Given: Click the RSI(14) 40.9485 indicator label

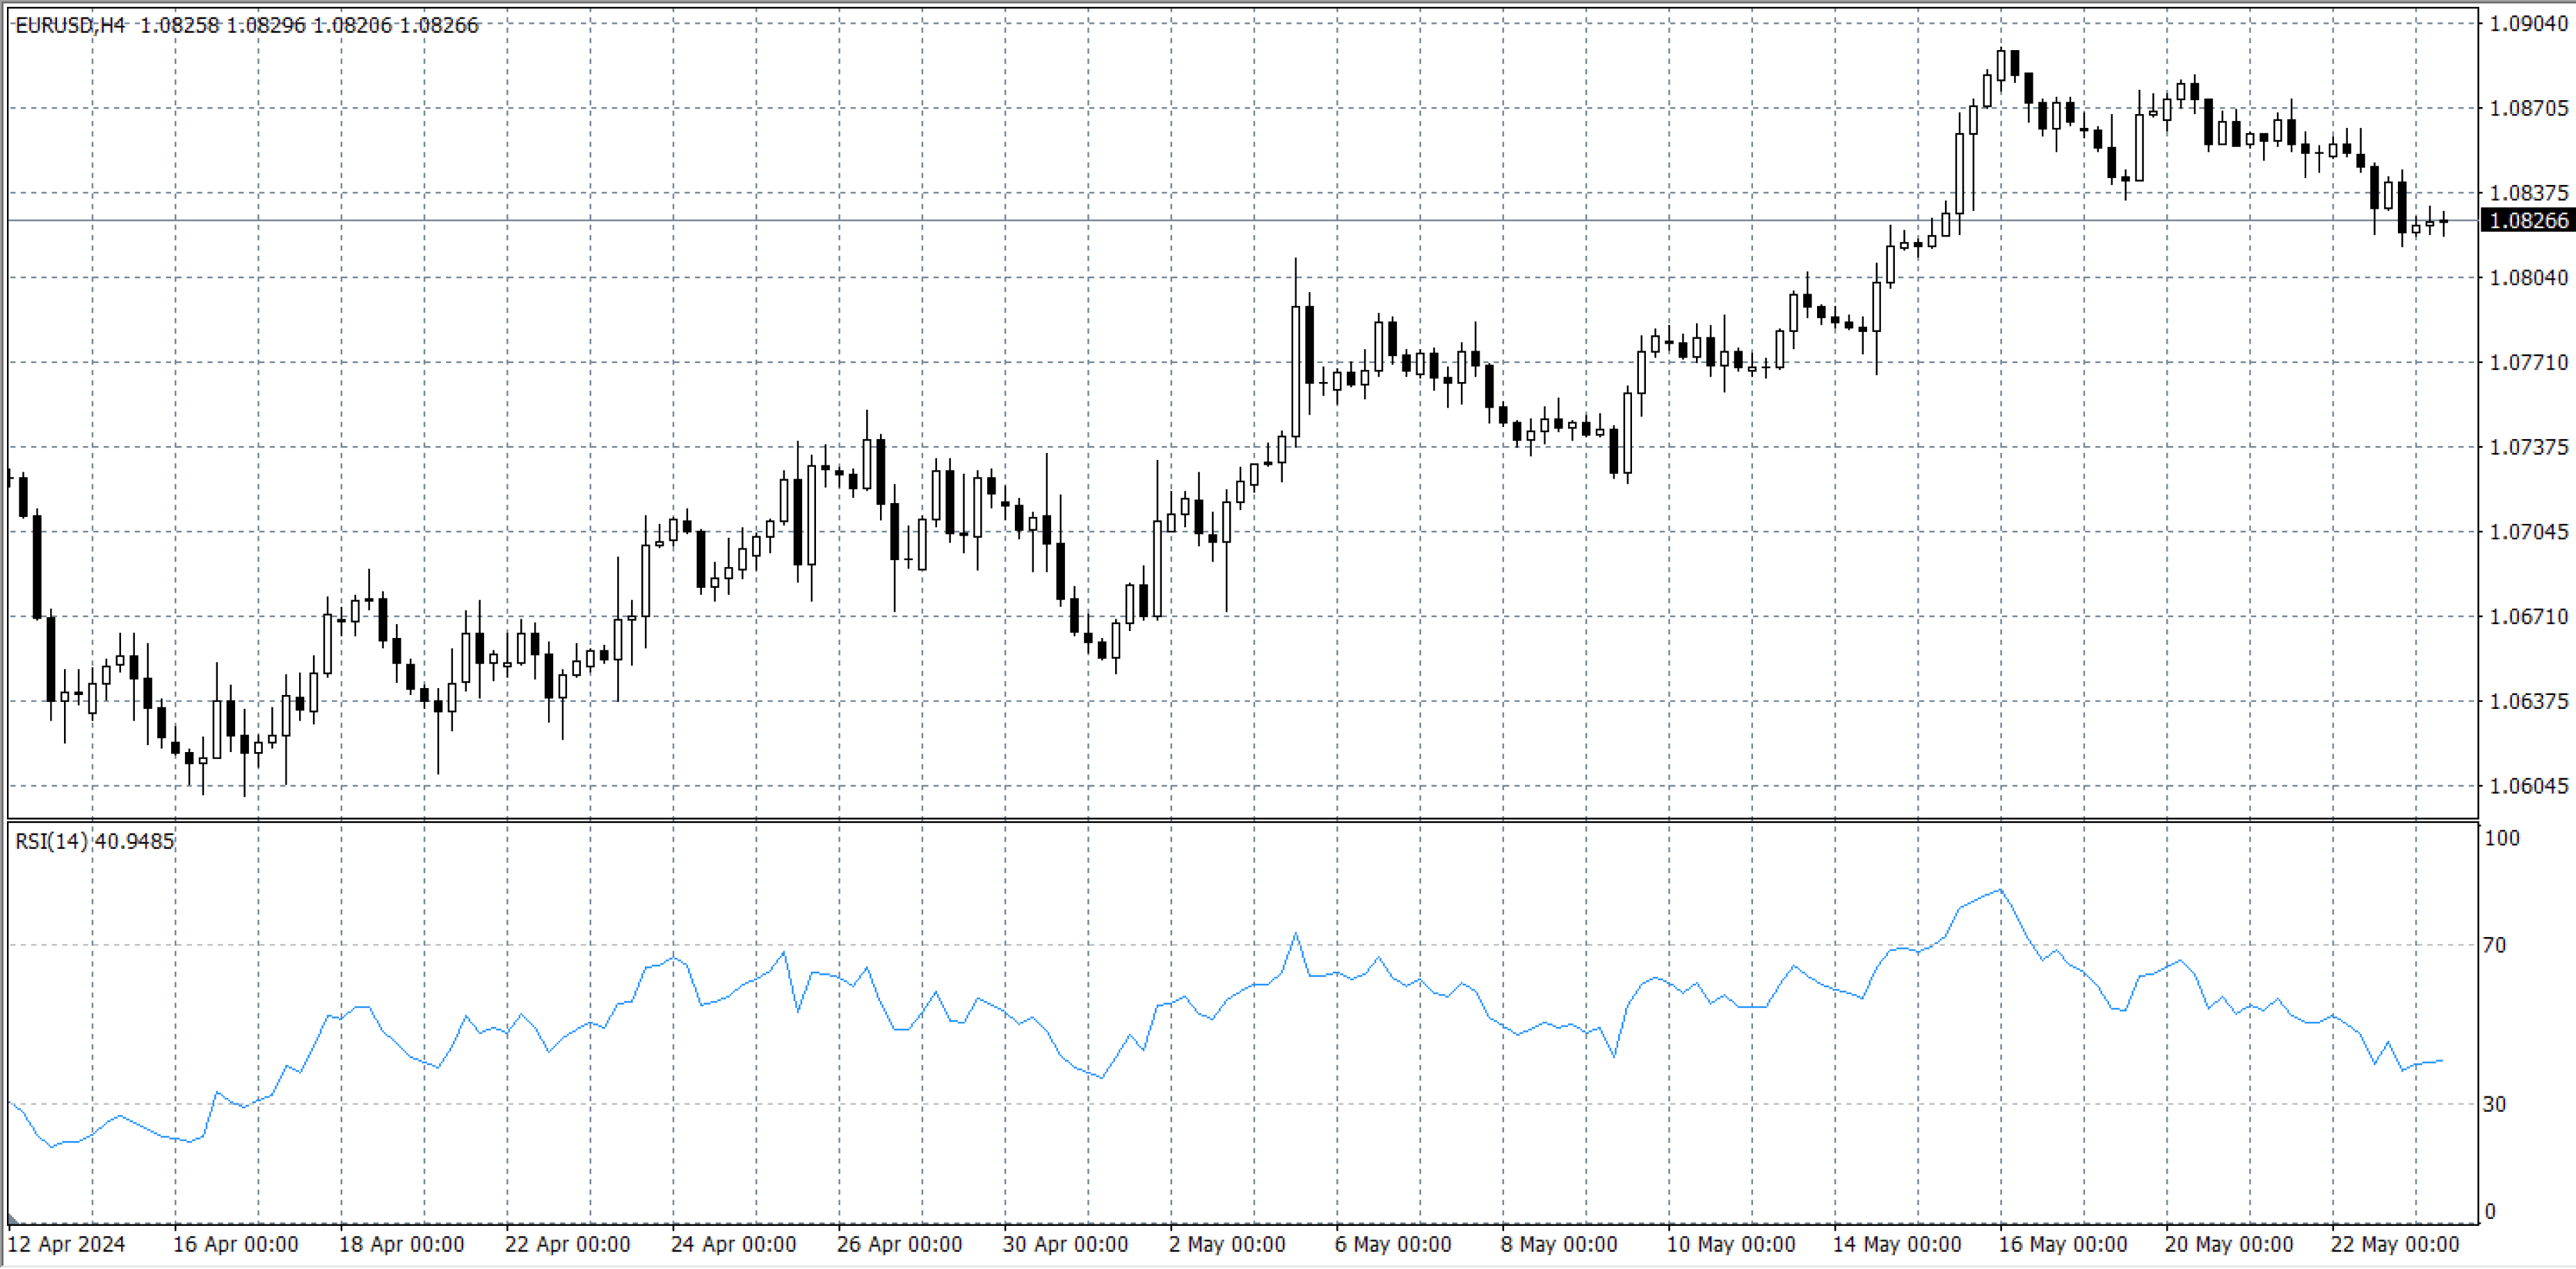Looking at the screenshot, I should pos(94,841).
